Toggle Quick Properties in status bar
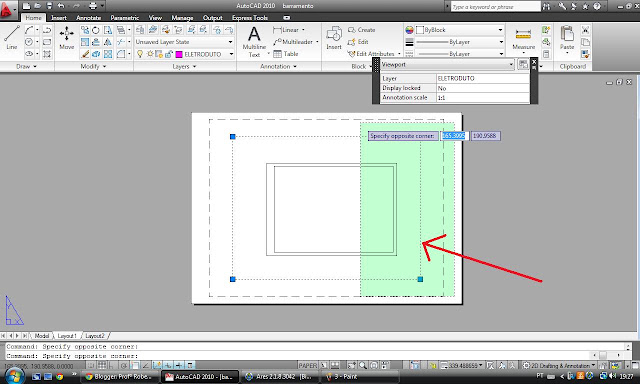 click(190, 365)
